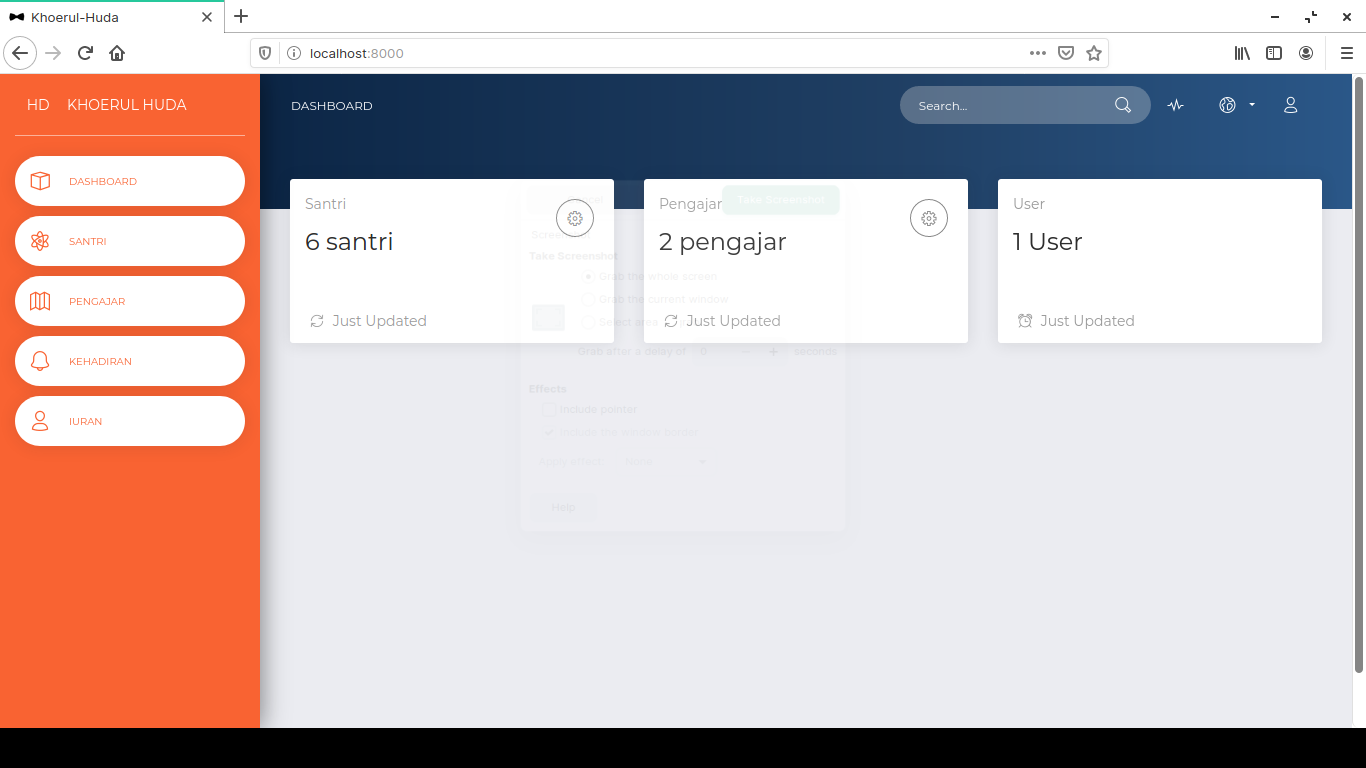Click the 'User' card heading

click(x=1029, y=204)
